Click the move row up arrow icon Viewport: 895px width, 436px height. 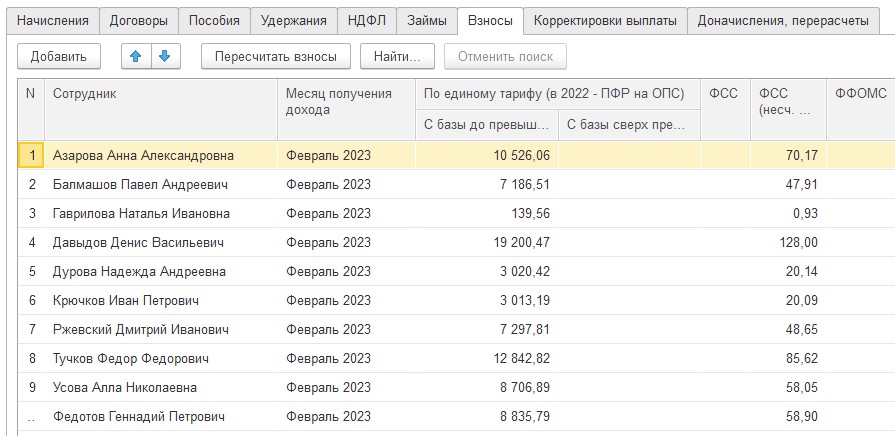pos(135,57)
